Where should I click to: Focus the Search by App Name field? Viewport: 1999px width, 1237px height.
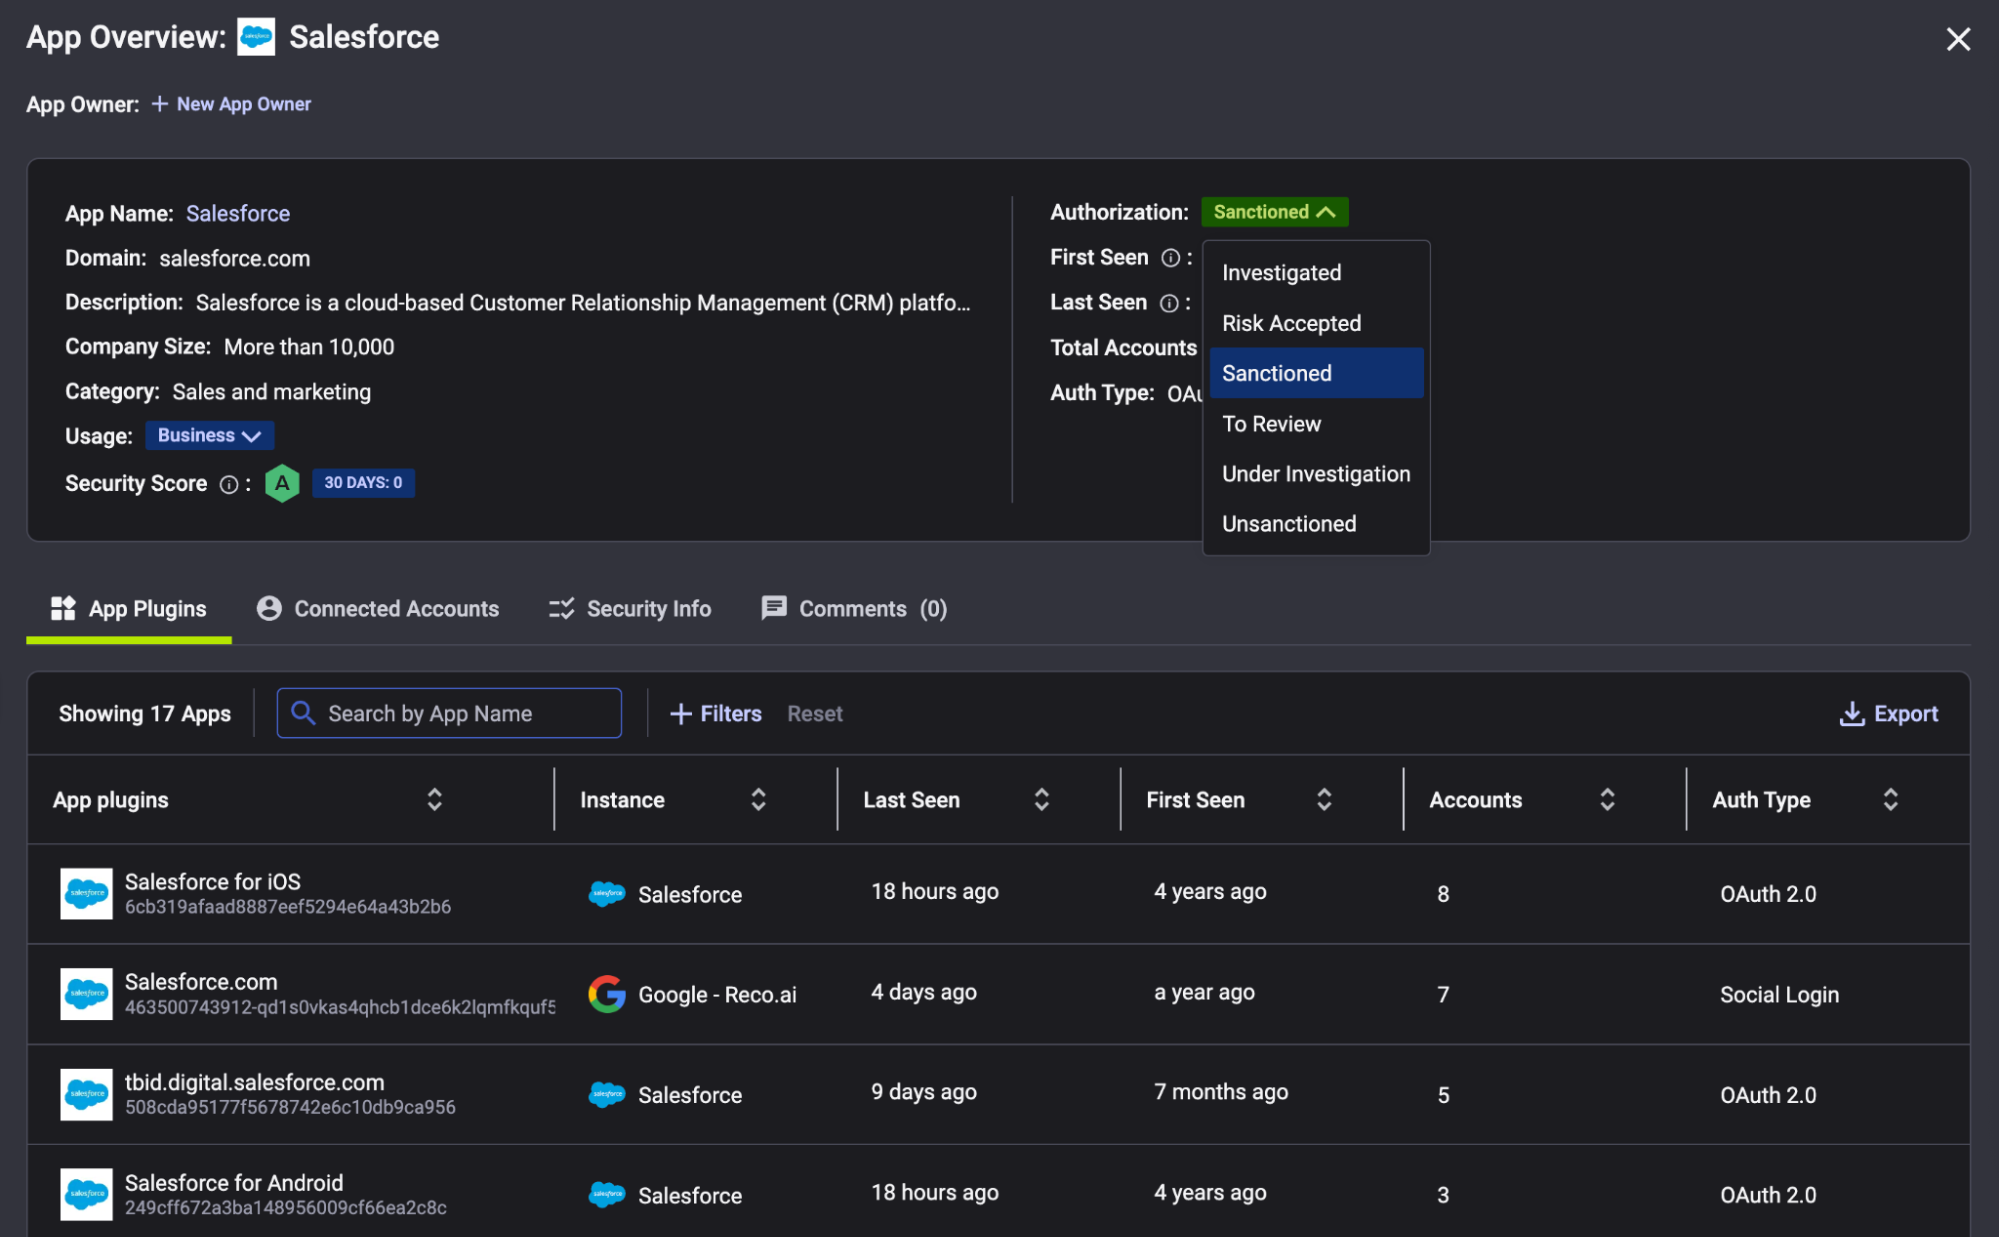point(449,713)
